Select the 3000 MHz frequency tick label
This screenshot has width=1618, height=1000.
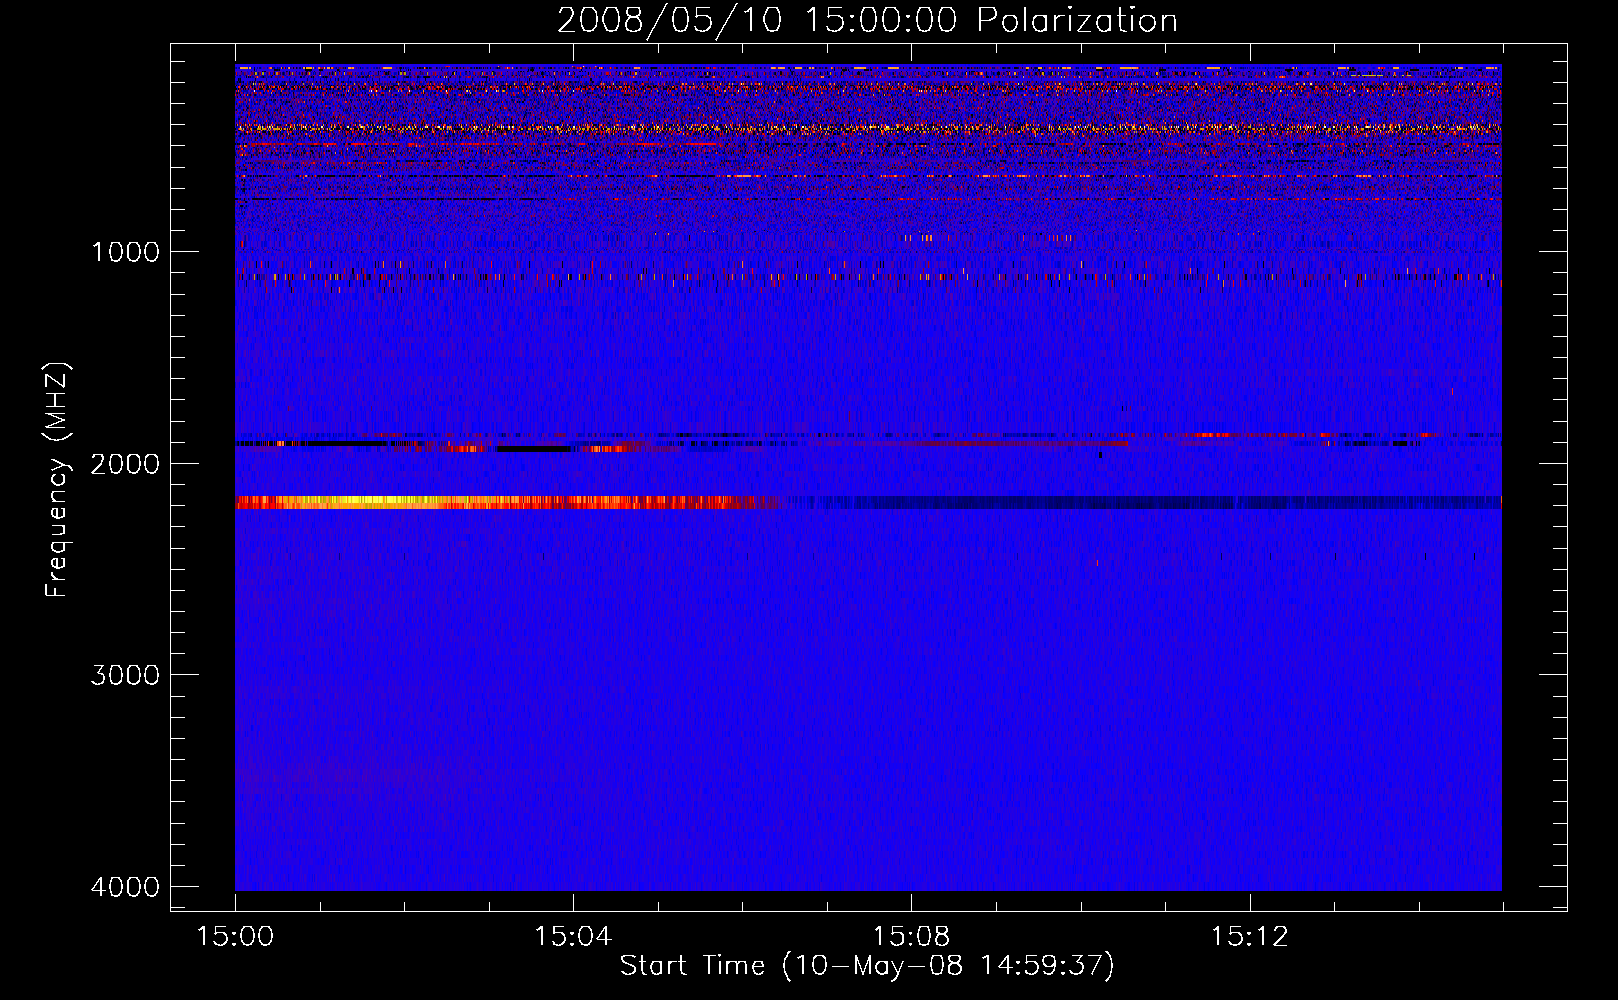click(125, 675)
